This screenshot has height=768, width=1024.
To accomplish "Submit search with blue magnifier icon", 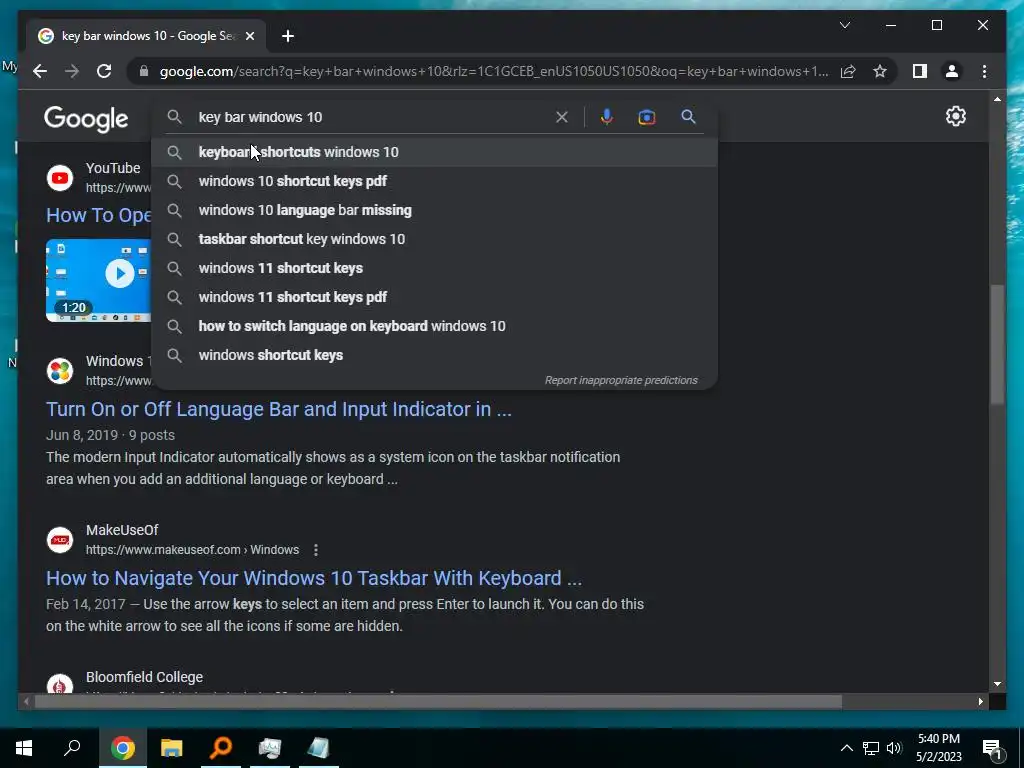I will tap(688, 117).
